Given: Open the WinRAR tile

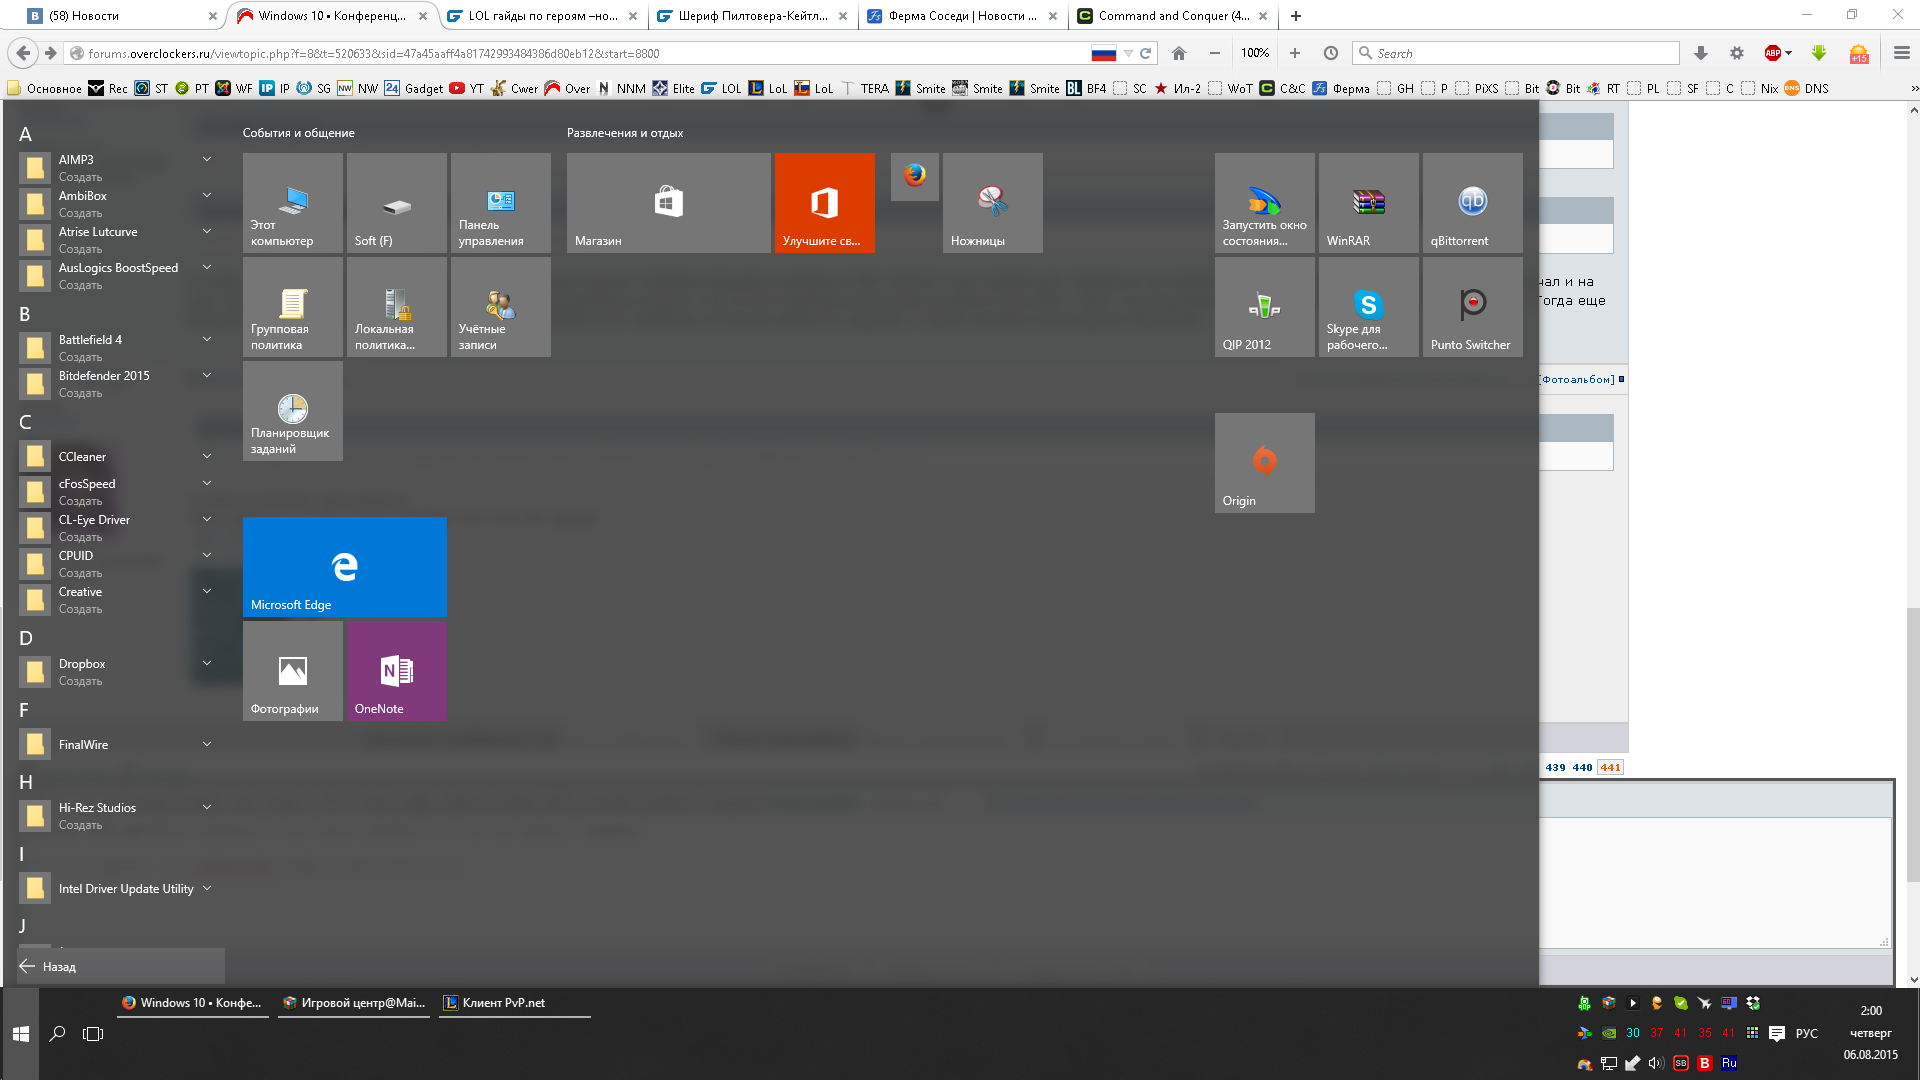Looking at the screenshot, I should click(x=1368, y=203).
